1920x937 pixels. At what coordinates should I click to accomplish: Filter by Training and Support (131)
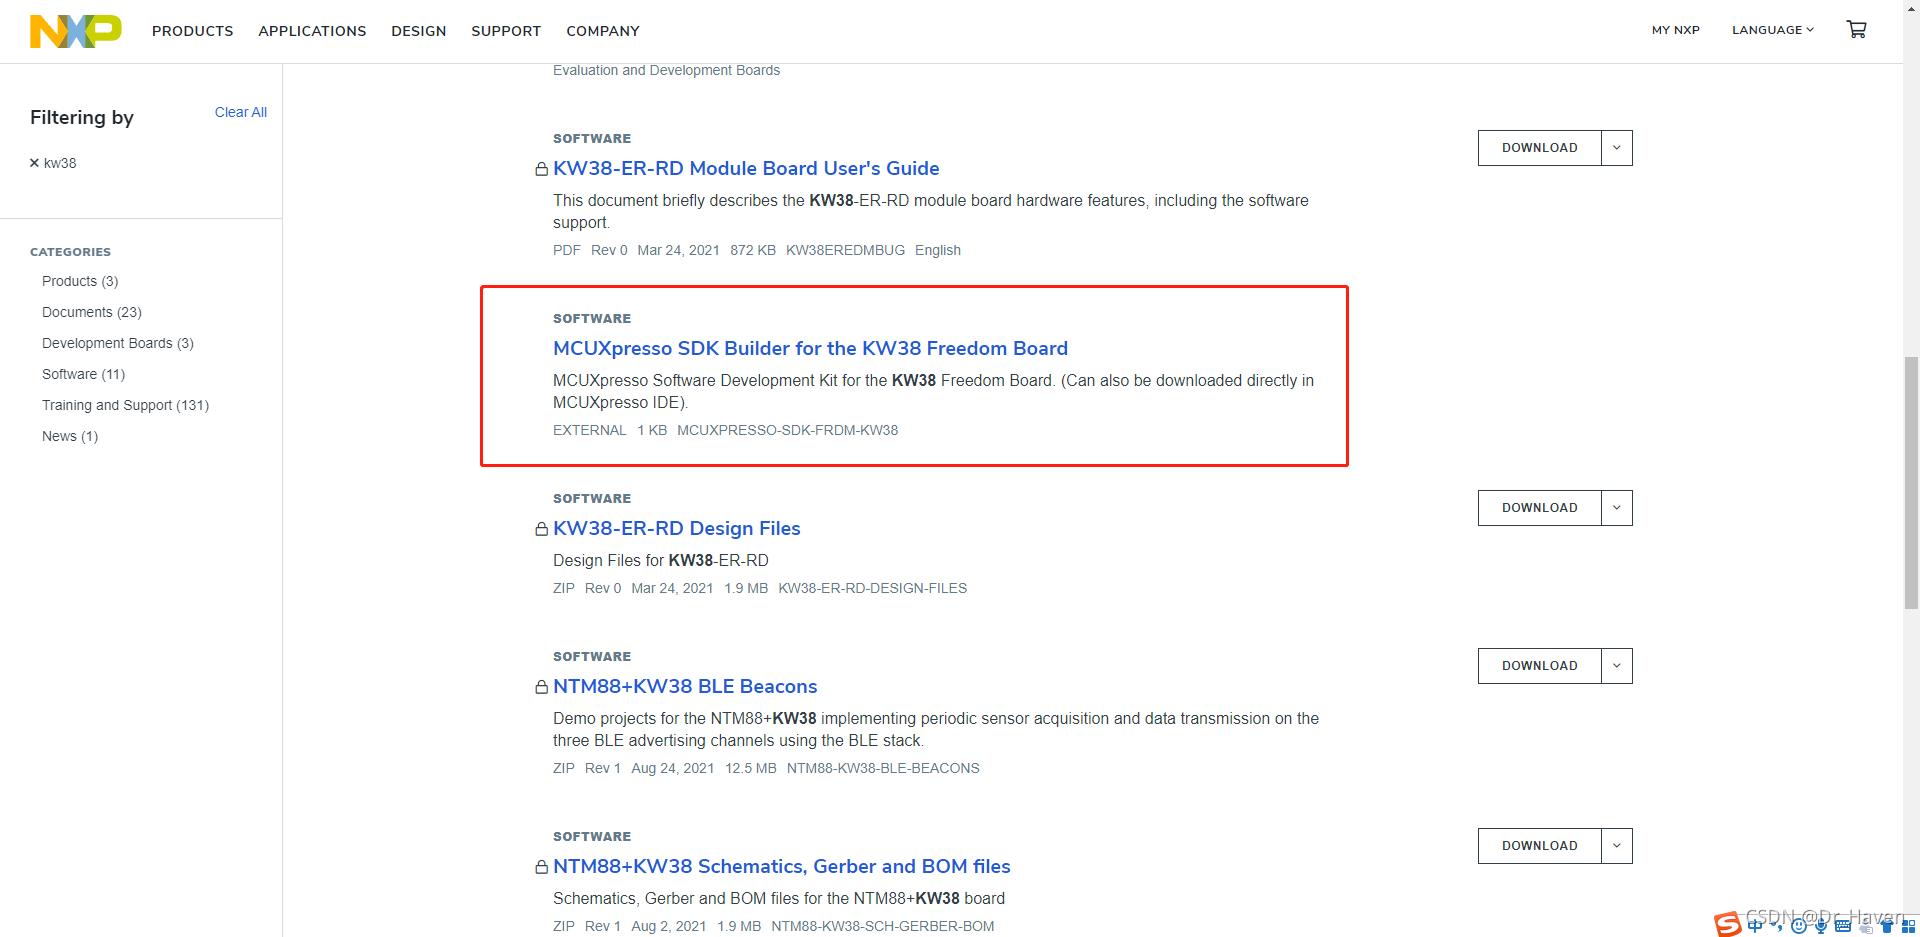126,405
